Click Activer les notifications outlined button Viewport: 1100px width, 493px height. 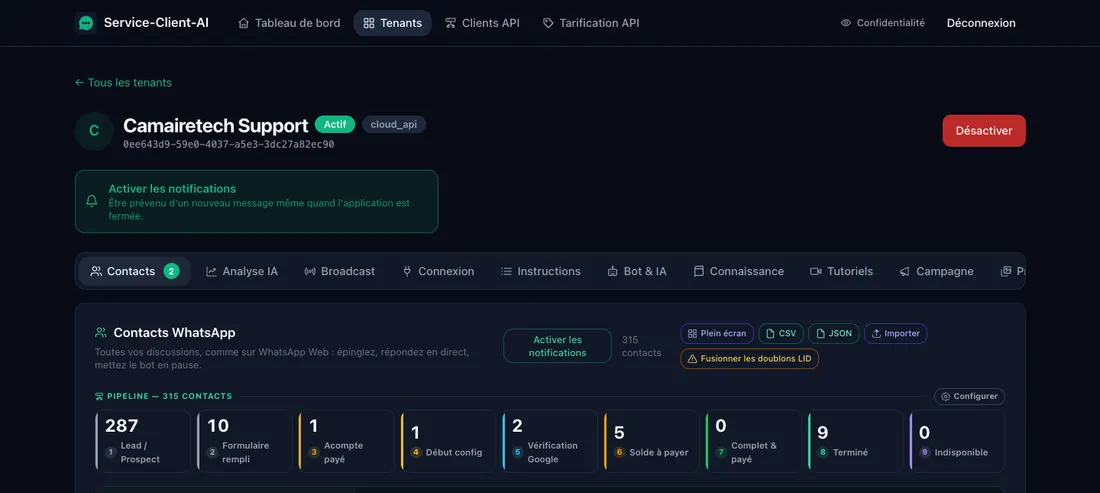(x=558, y=346)
